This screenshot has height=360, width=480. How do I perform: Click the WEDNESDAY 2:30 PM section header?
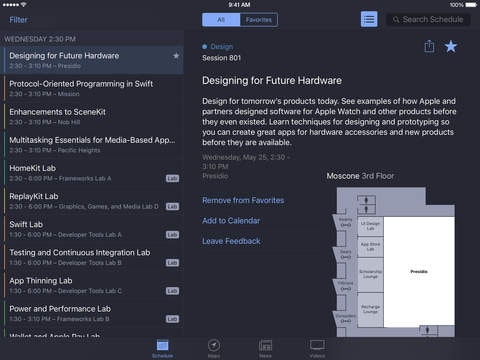click(40, 39)
